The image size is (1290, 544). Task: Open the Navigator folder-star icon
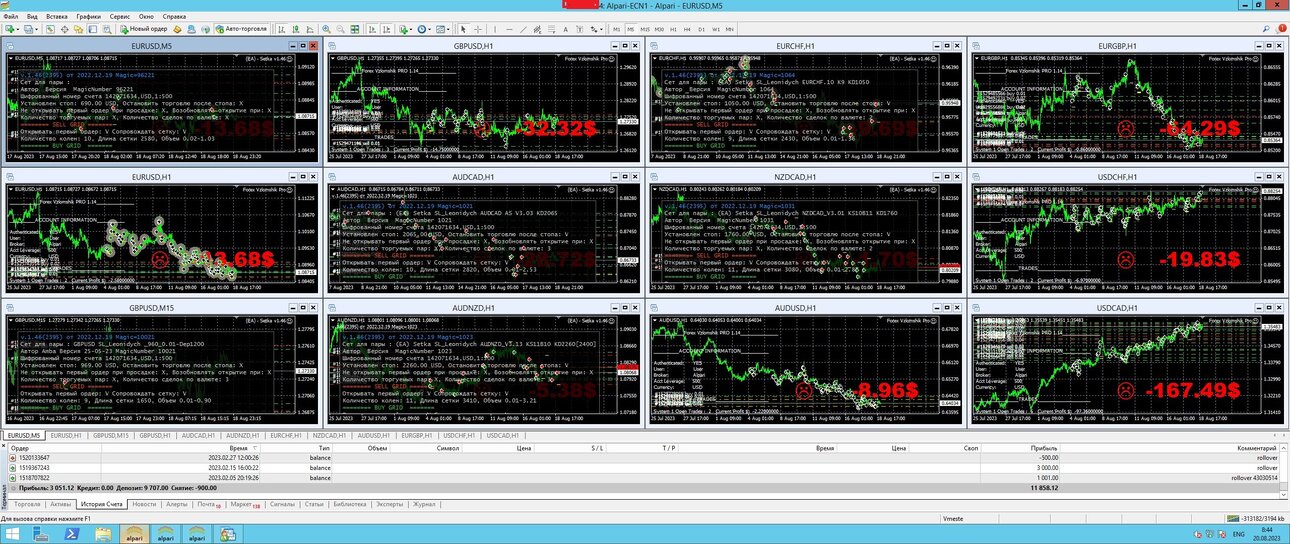pos(78,29)
